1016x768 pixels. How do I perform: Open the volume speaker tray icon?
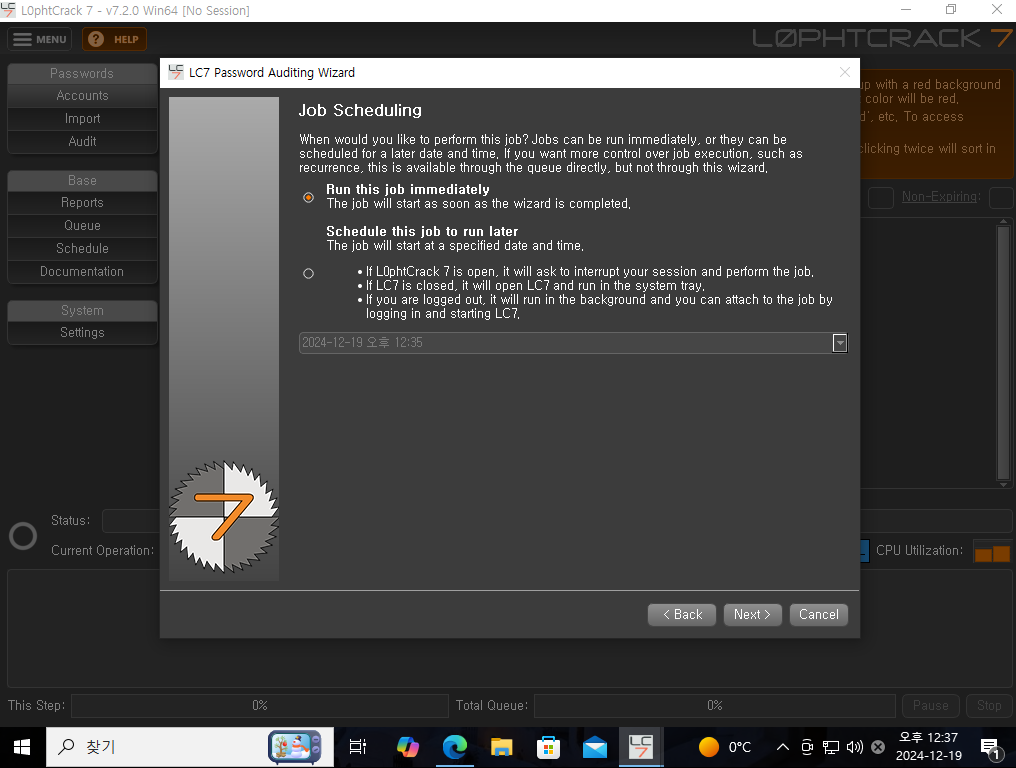tap(855, 747)
